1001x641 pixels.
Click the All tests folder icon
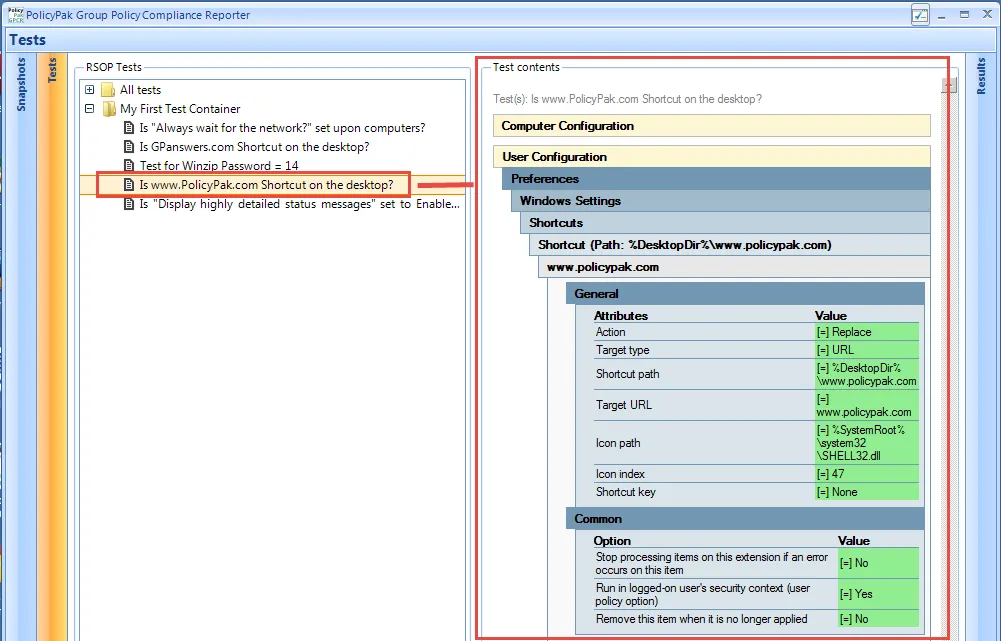(108, 90)
